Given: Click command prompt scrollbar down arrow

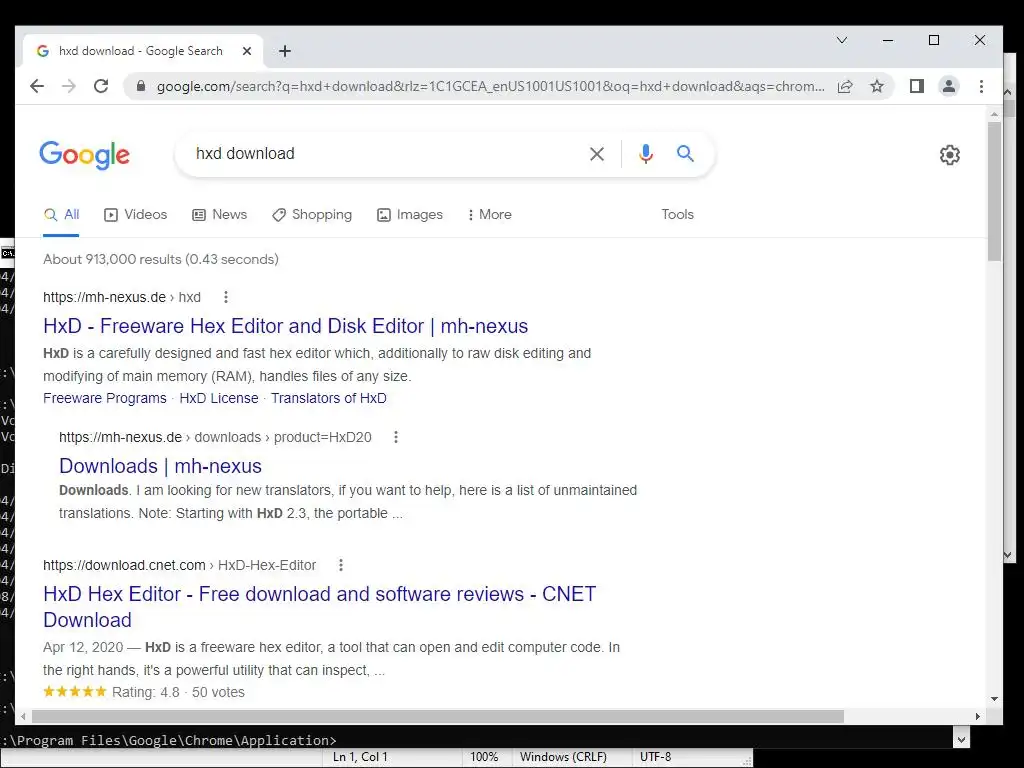Looking at the screenshot, I should [961, 739].
